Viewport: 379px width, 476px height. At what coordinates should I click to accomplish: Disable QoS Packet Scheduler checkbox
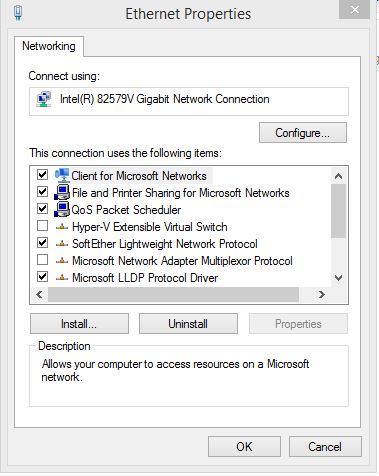(x=42, y=209)
